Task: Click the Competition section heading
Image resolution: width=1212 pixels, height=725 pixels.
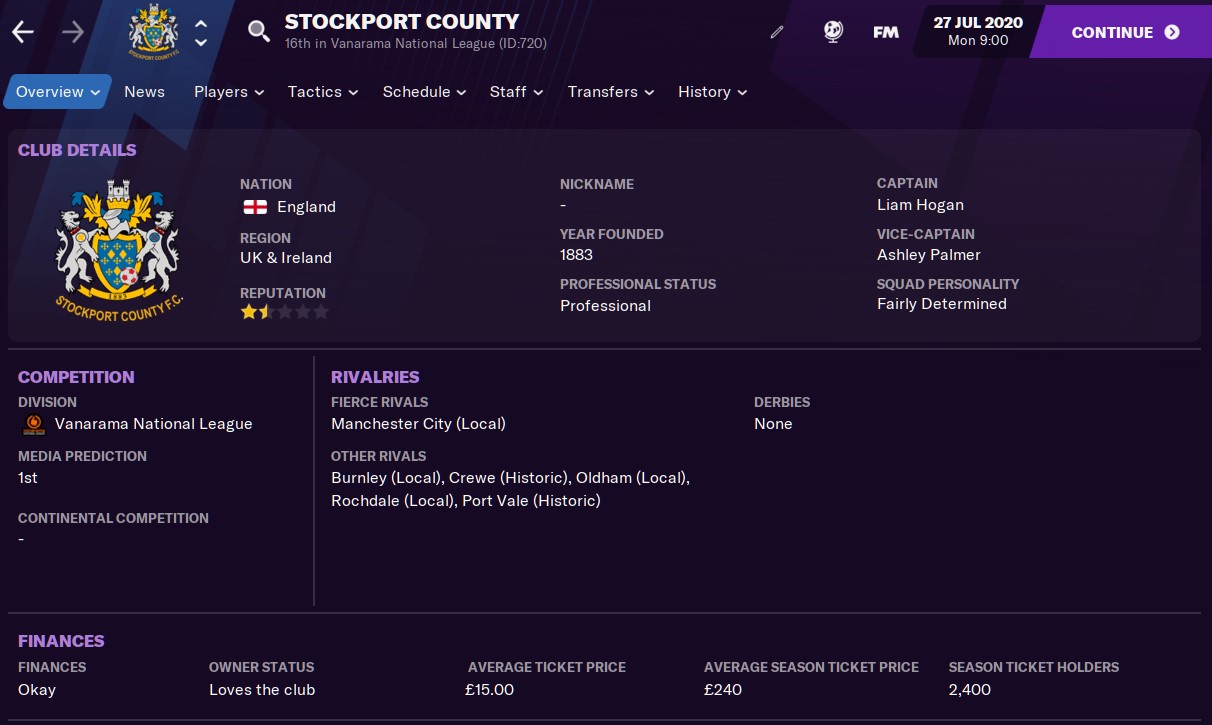Action: (76, 377)
